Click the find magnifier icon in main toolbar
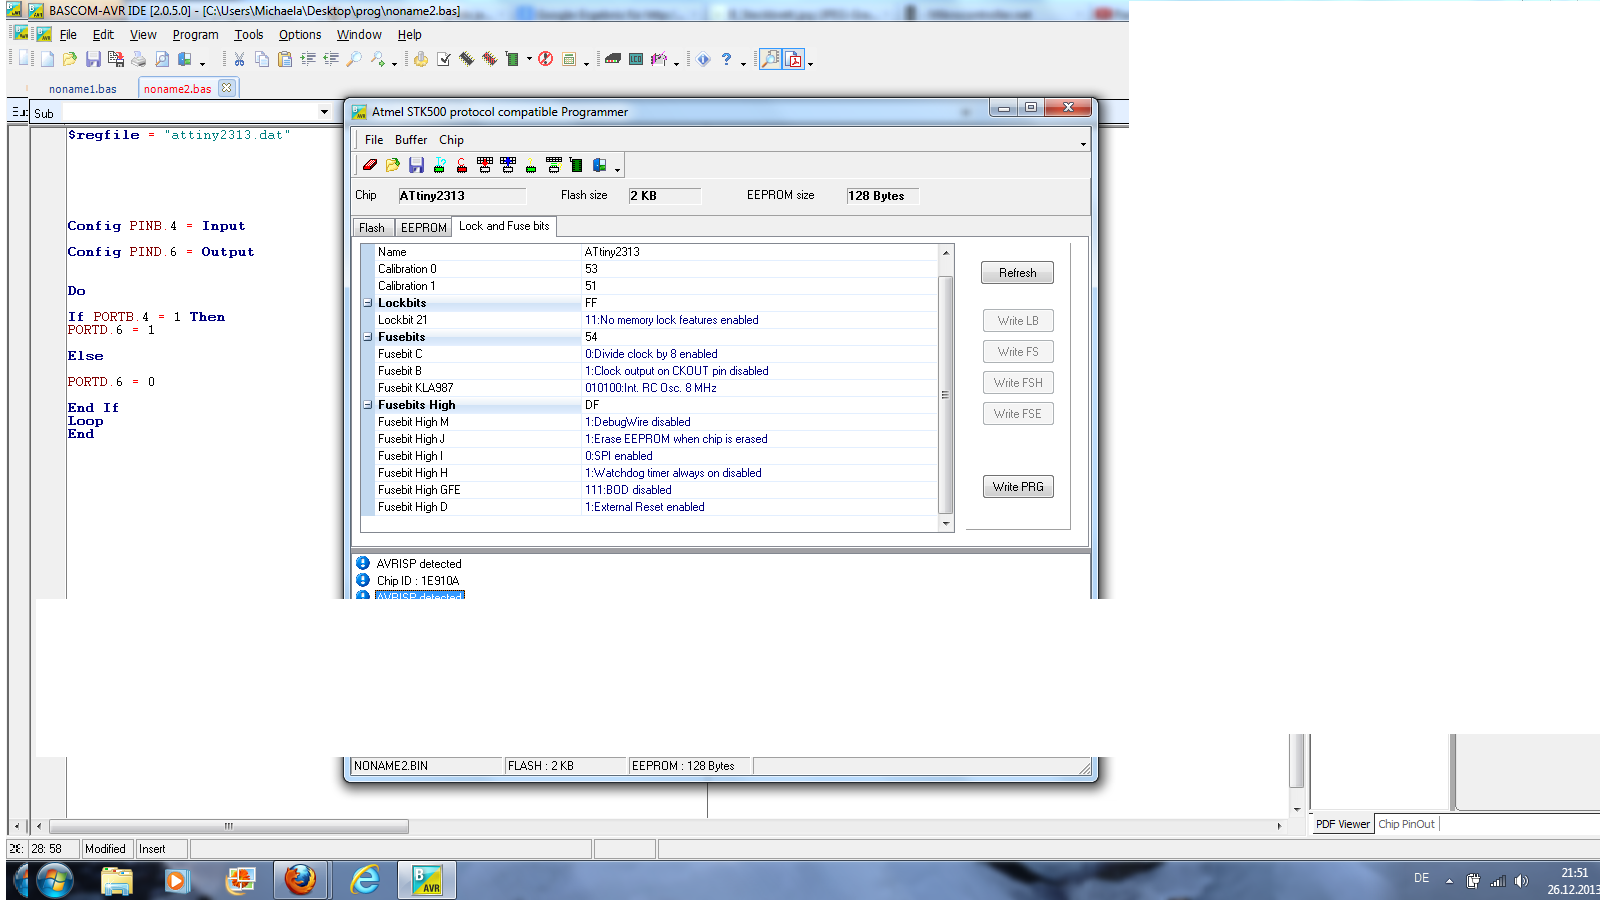1600x900 pixels. point(354,59)
